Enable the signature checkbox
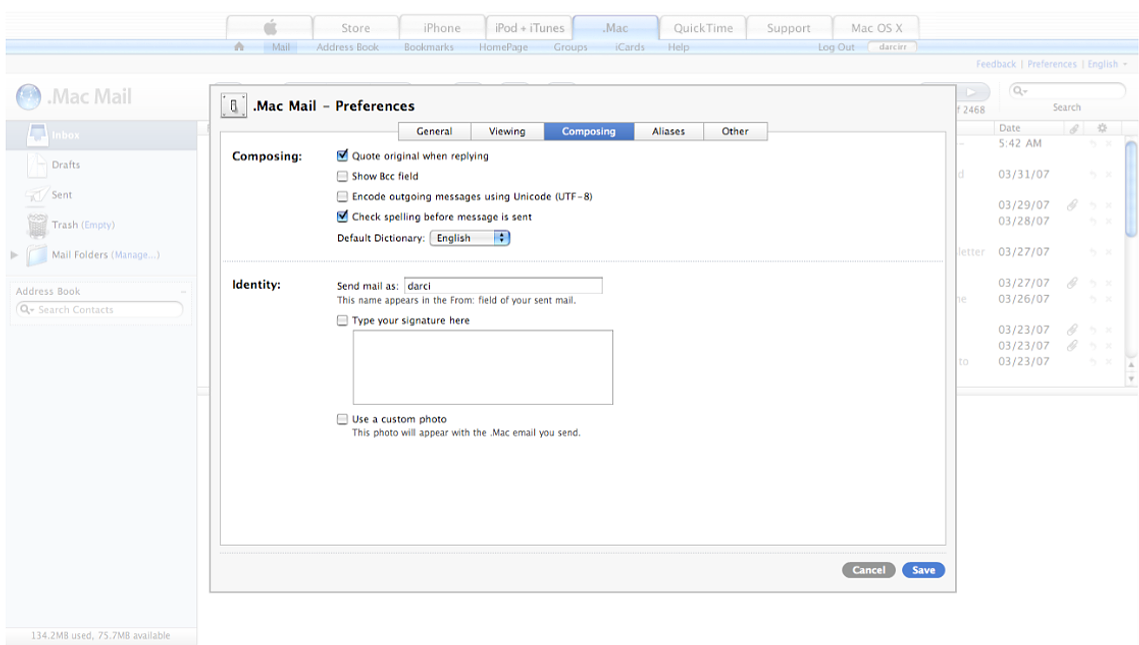Viewport: 1139px width, 645px height. [342, 320]
